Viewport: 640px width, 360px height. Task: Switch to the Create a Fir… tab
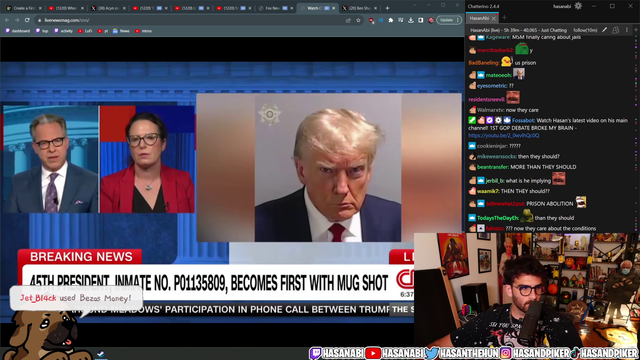[x=24, y=8]
